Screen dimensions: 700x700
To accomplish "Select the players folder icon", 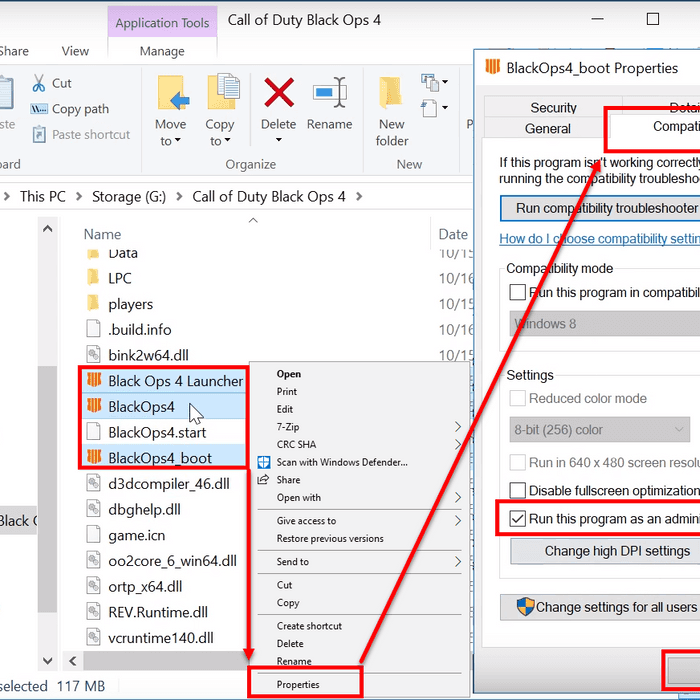I will coord(93,303).
